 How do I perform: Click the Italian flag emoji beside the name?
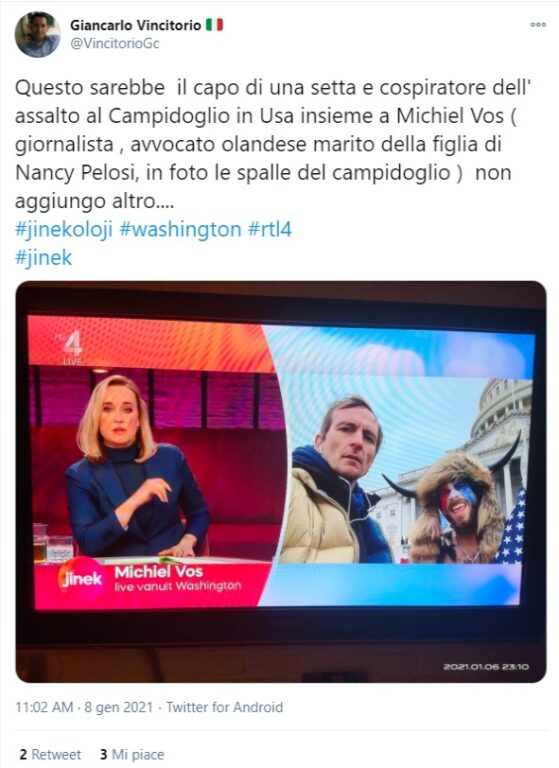pos(214,24)
